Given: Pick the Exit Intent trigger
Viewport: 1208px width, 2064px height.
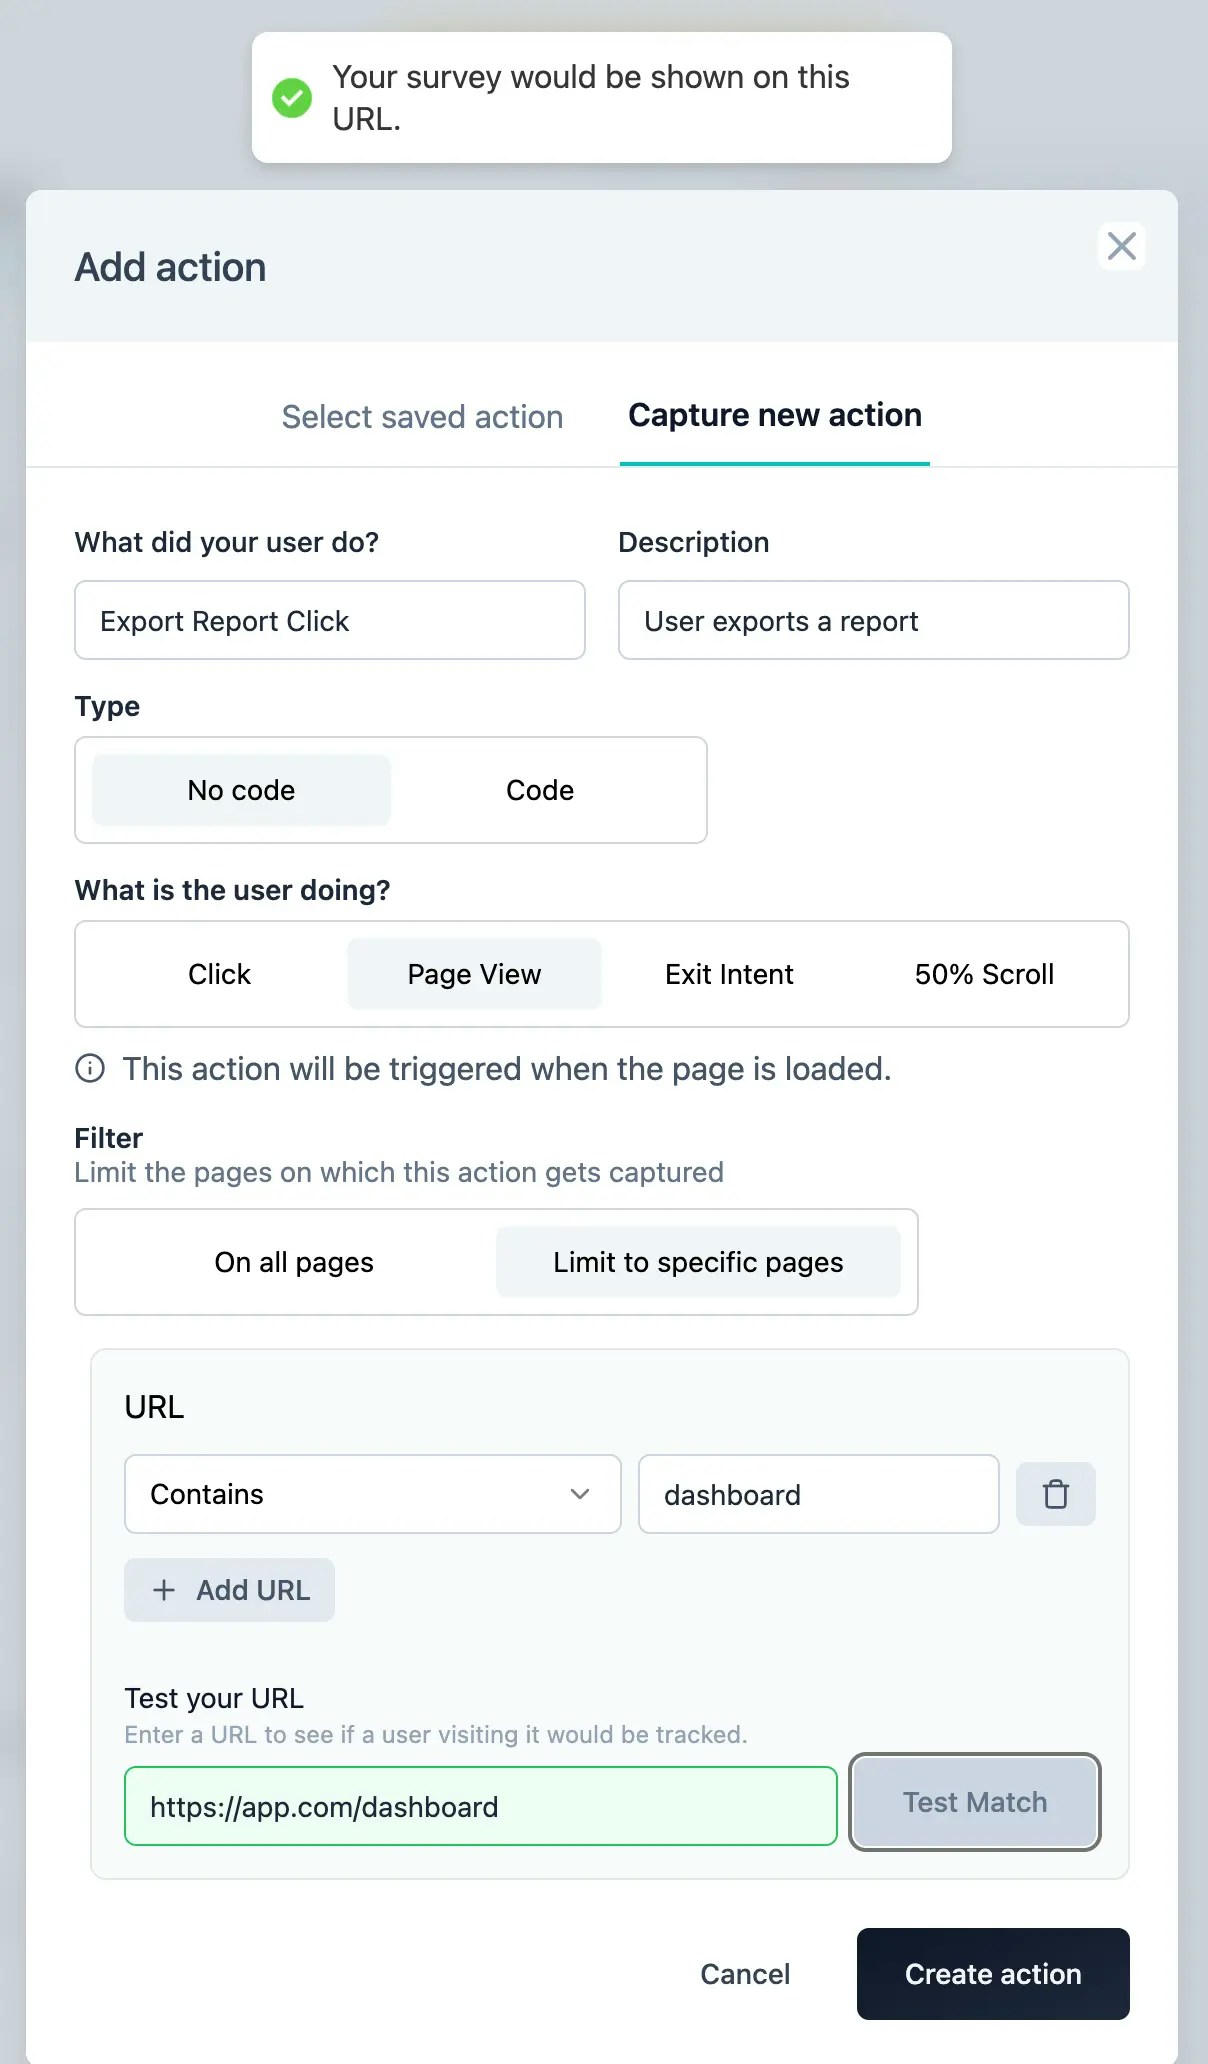Looking at the screenshot, I should pyautogui.click(x=729, y=974).
